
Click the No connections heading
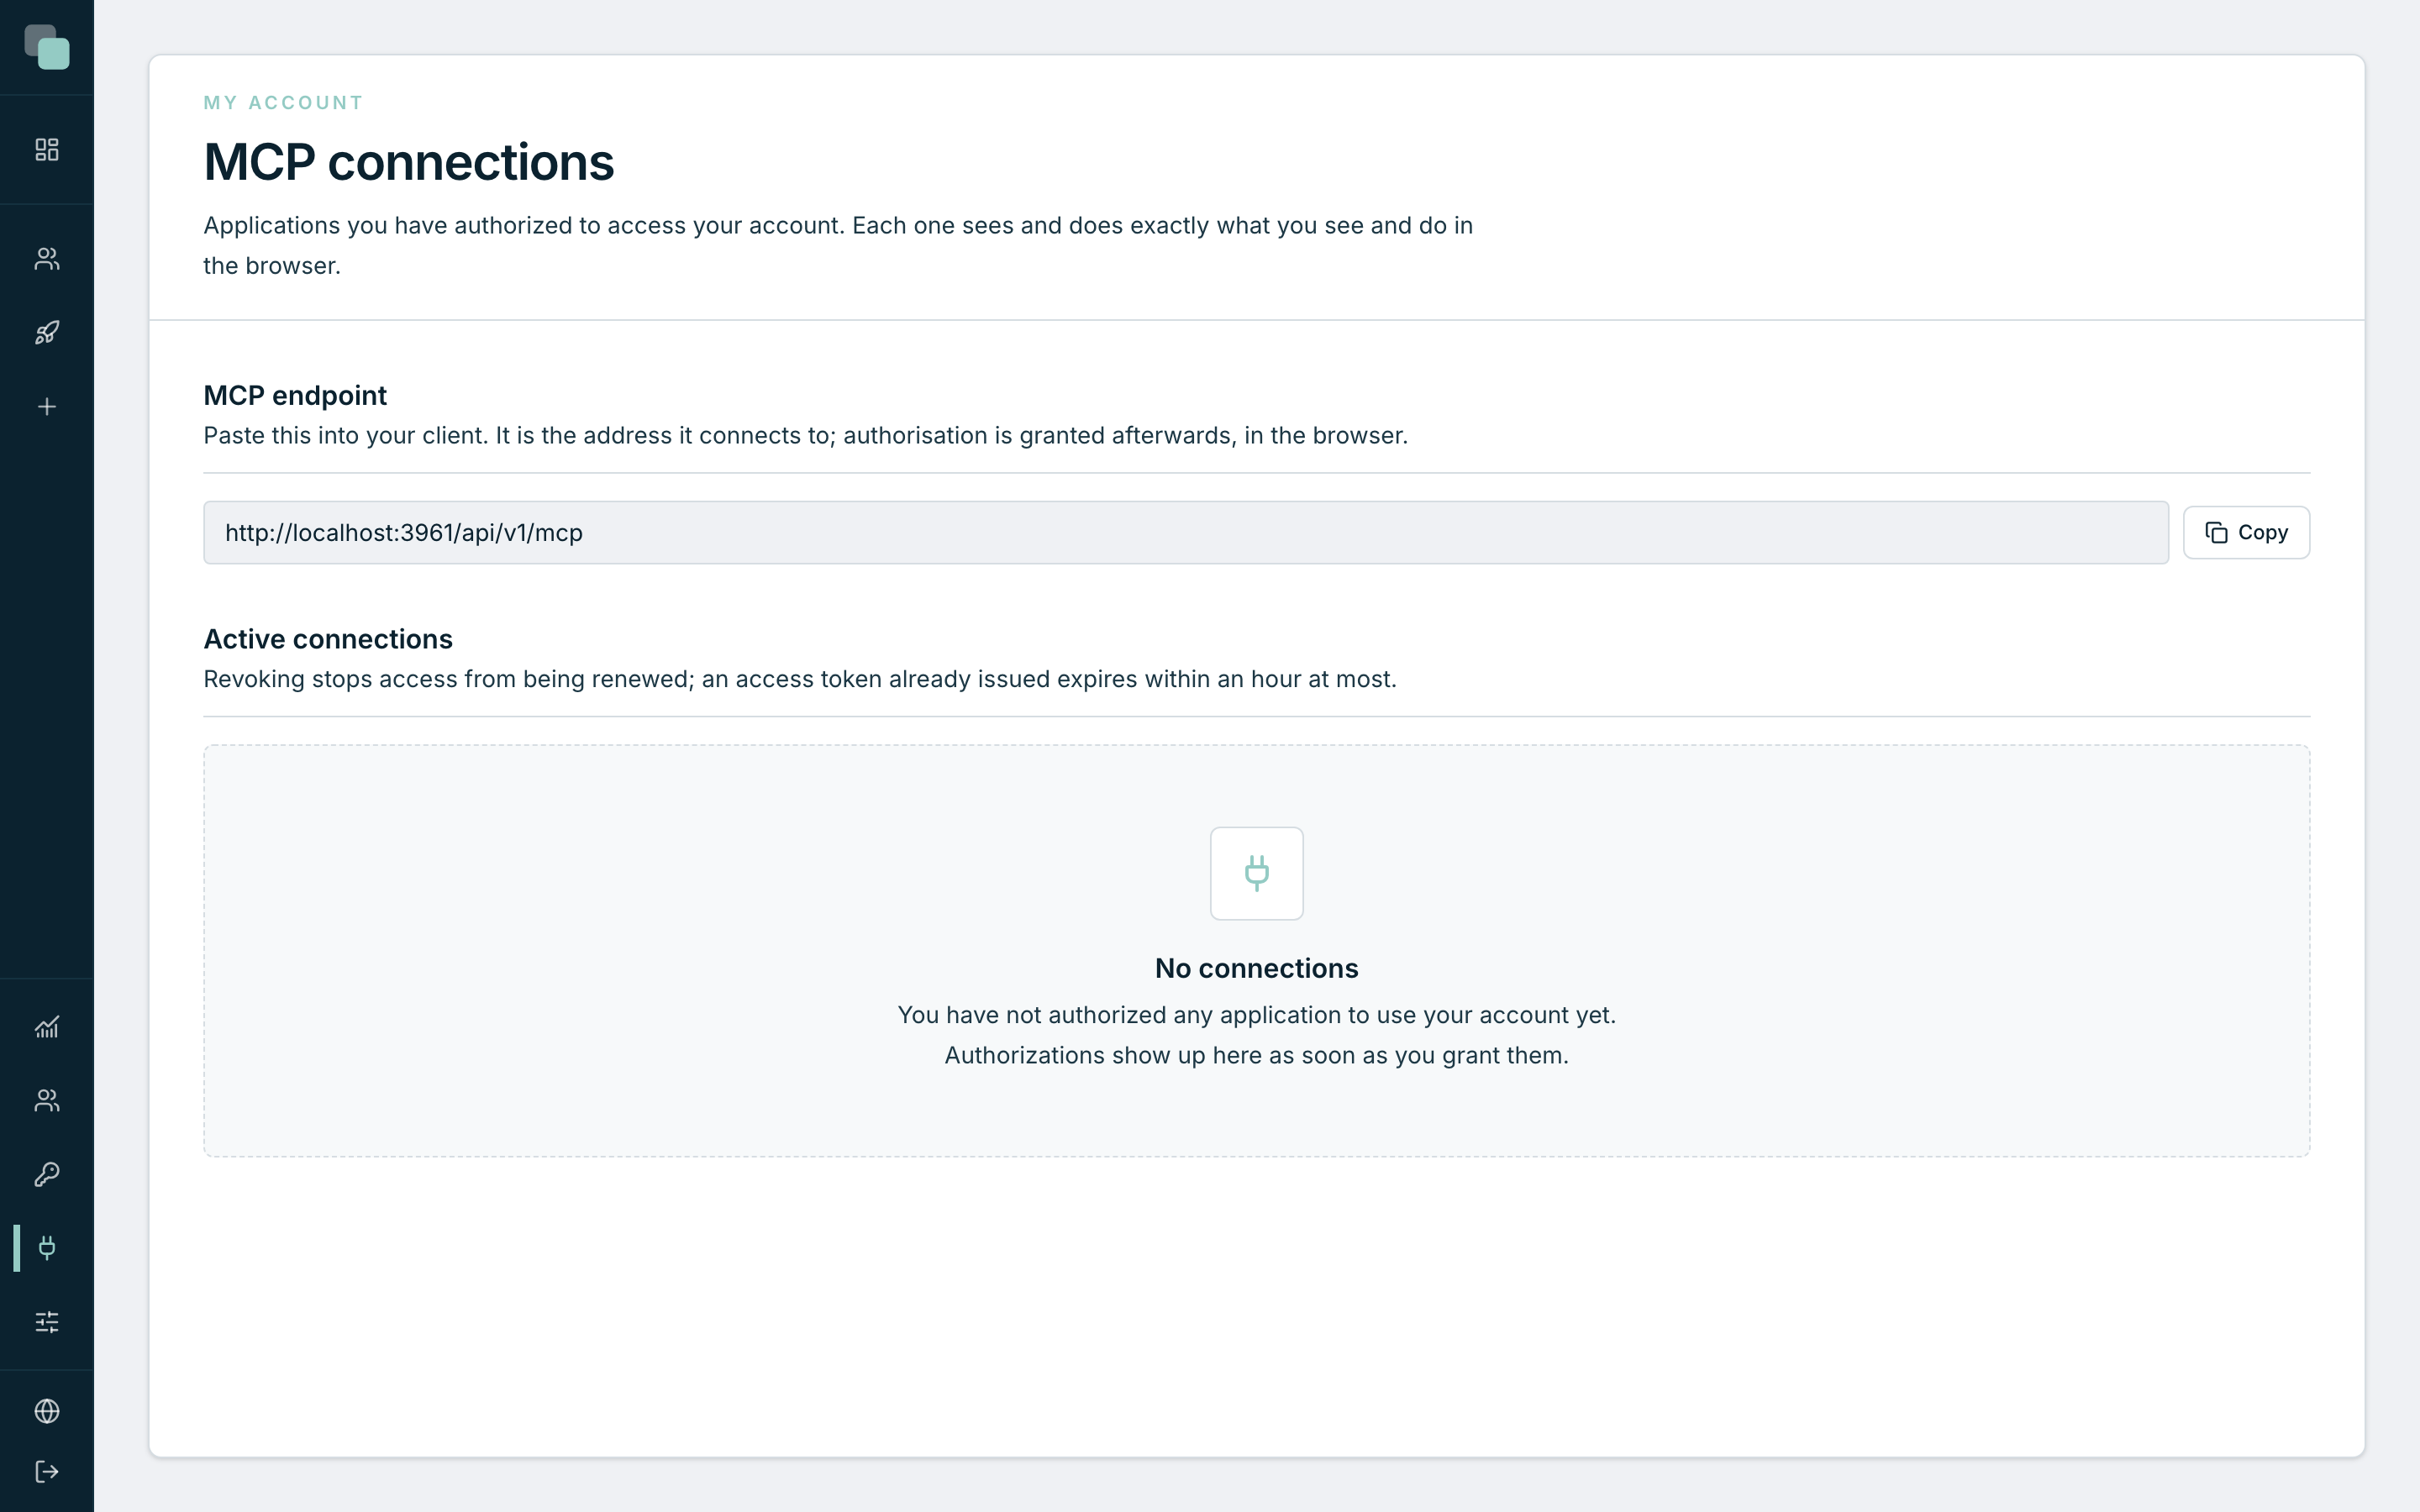(1257, 968)
